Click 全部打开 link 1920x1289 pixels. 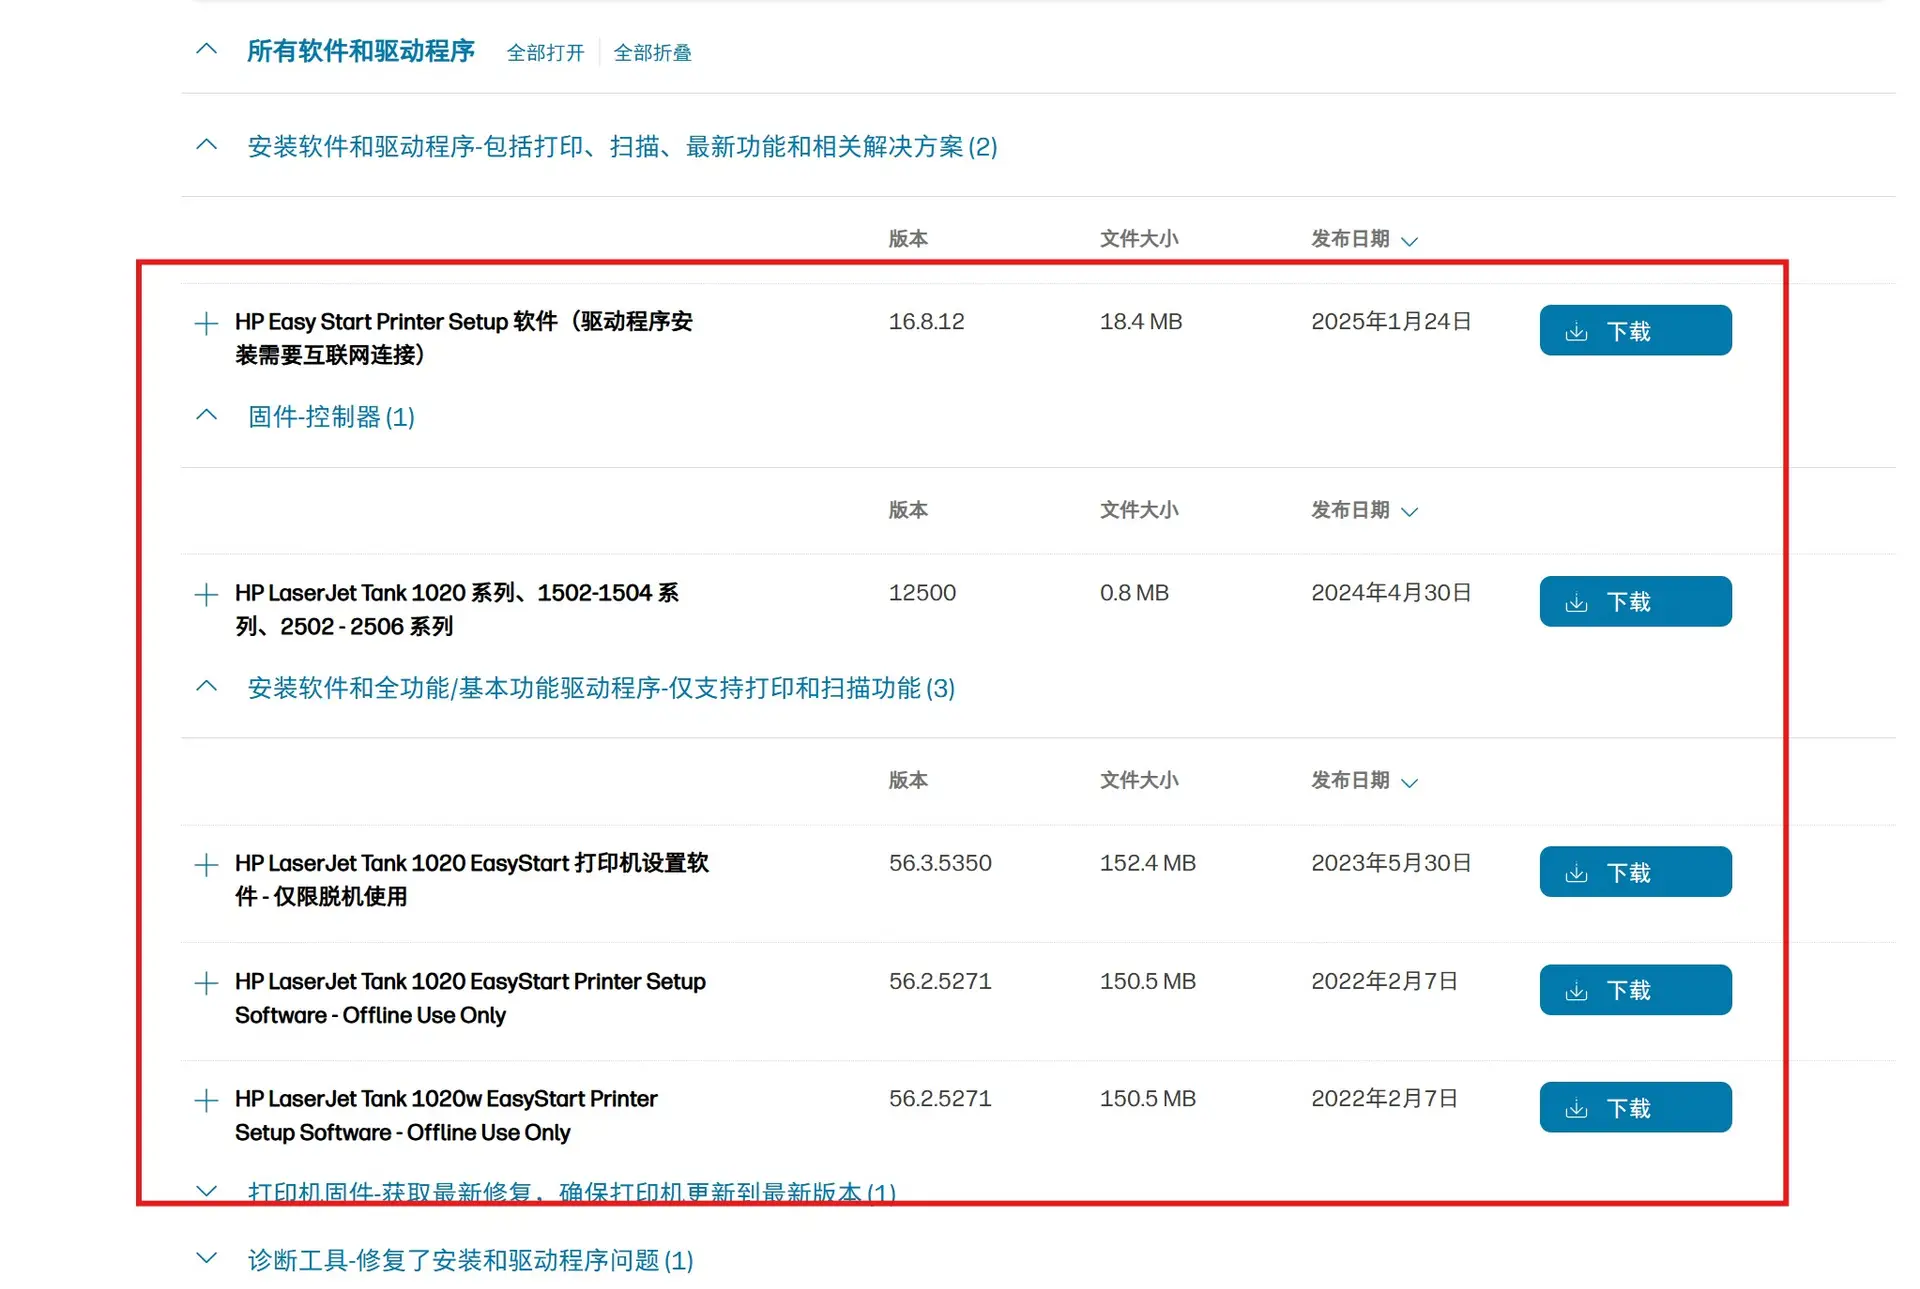coord(545,53)
